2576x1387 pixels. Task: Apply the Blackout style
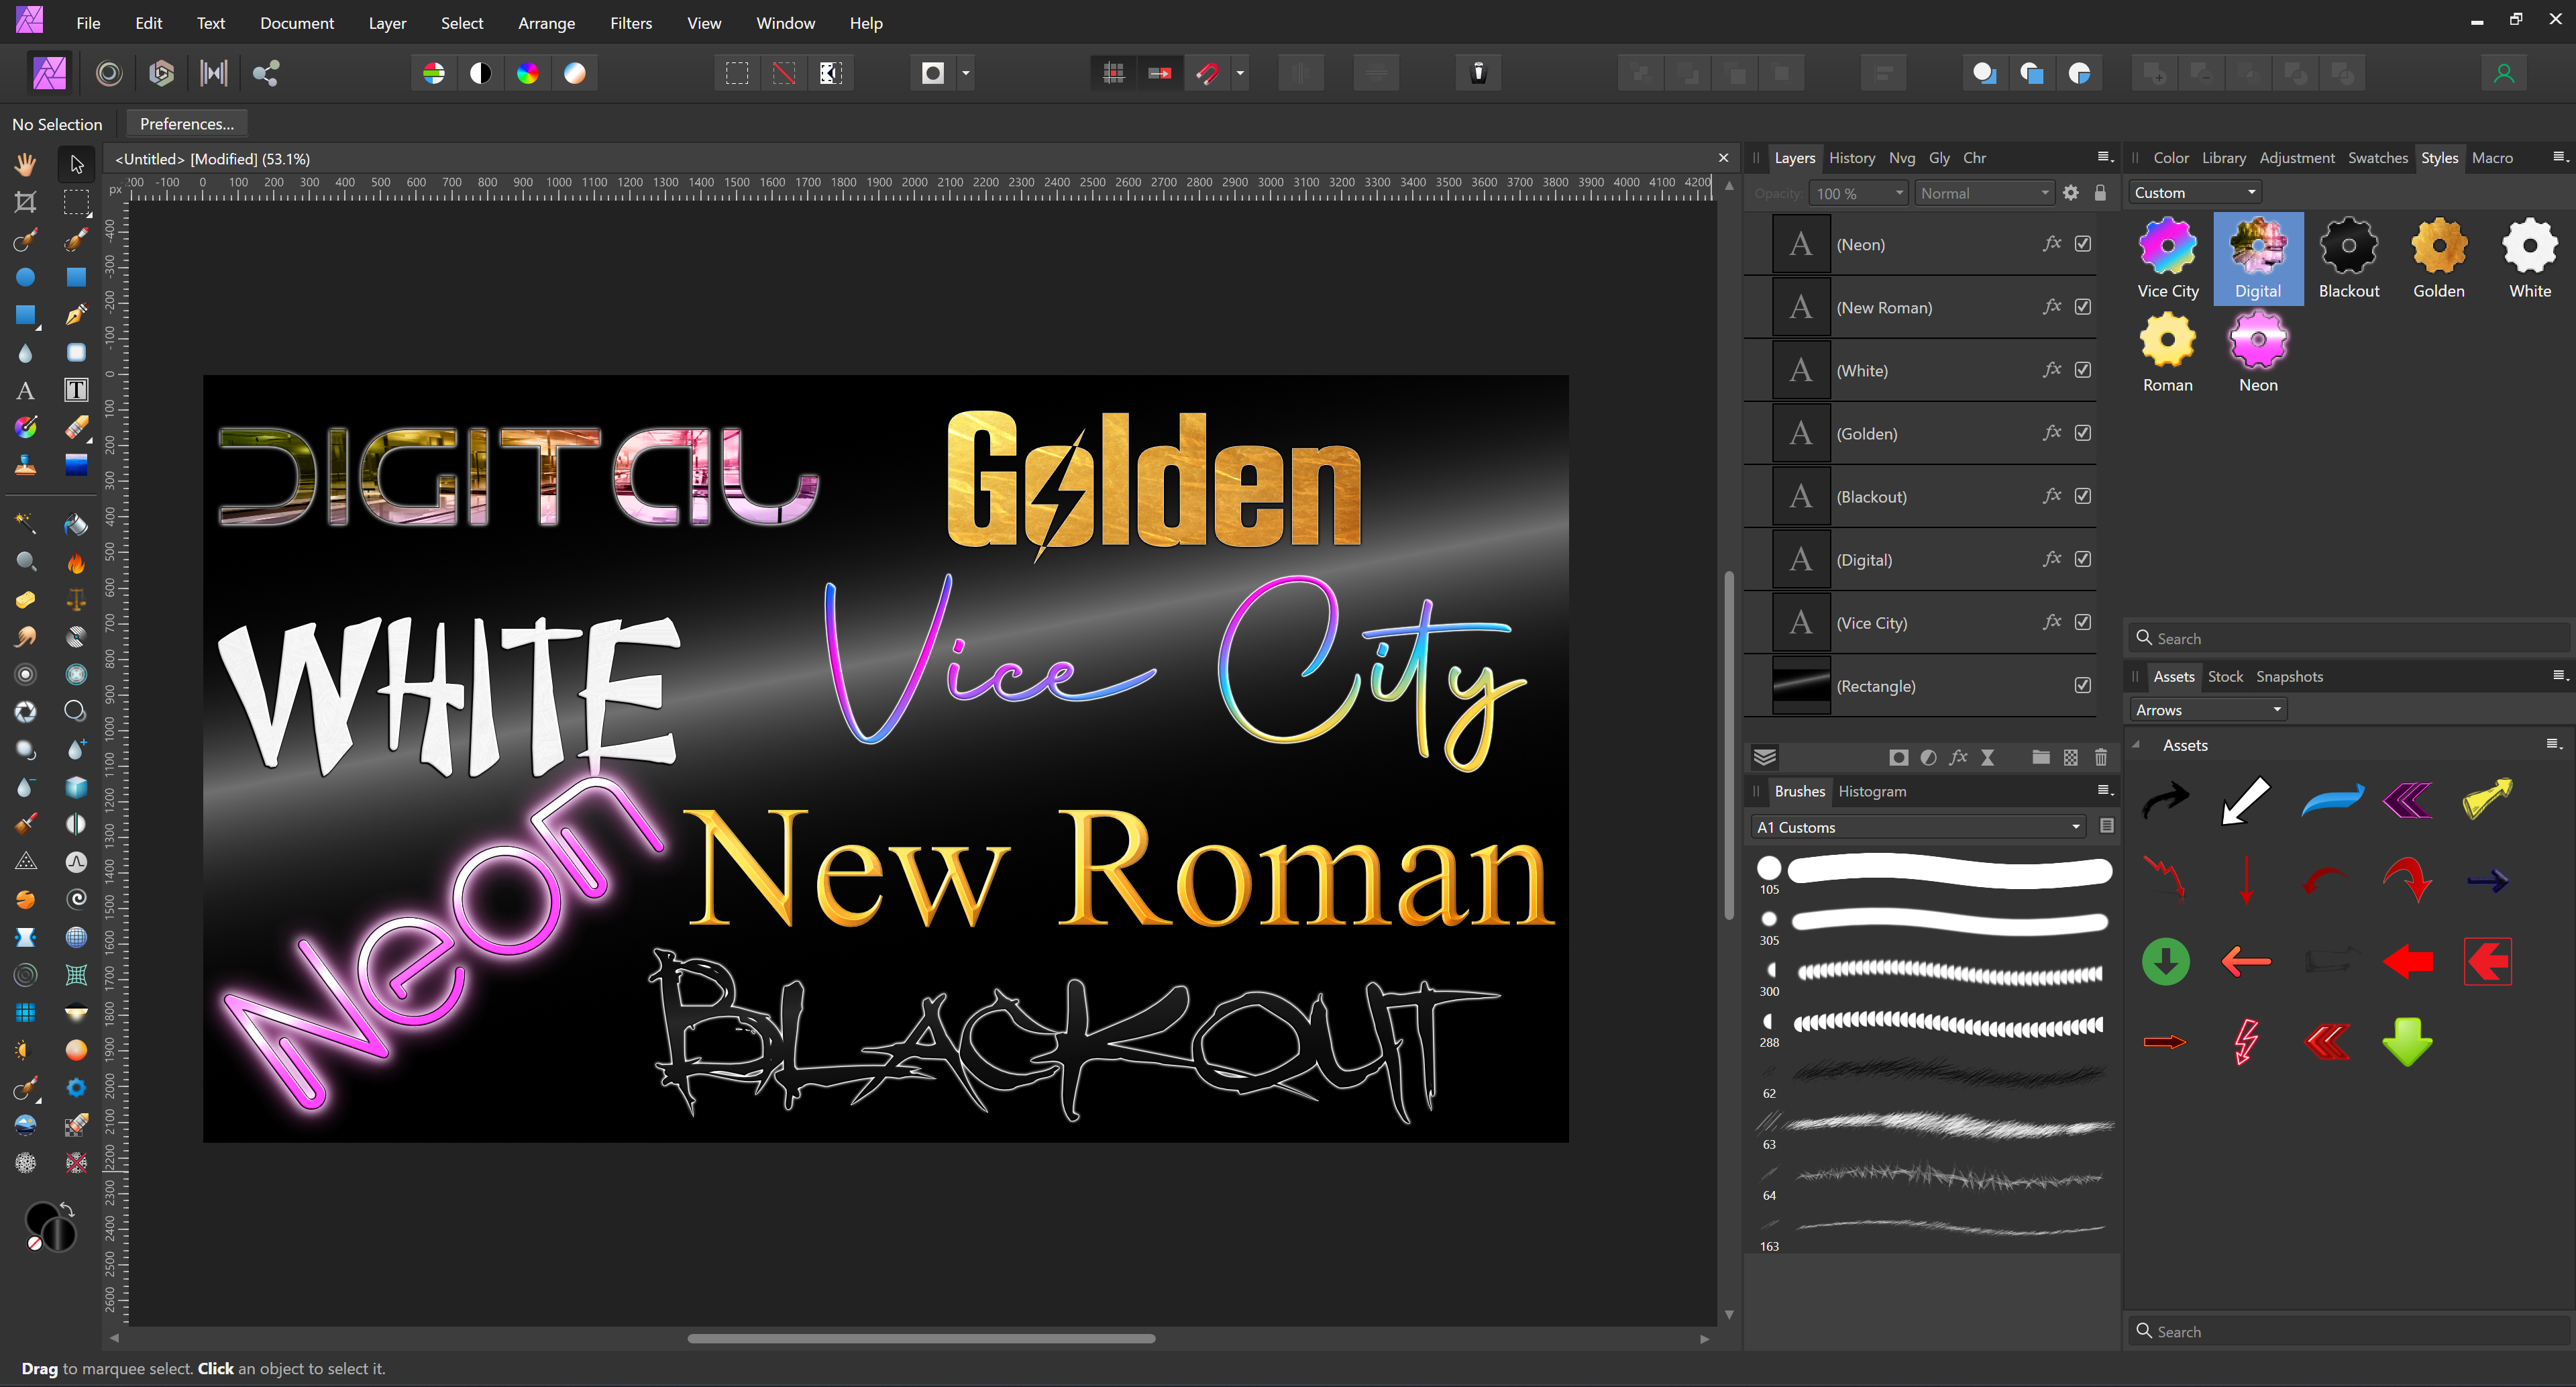click(x=2349, y=259)
